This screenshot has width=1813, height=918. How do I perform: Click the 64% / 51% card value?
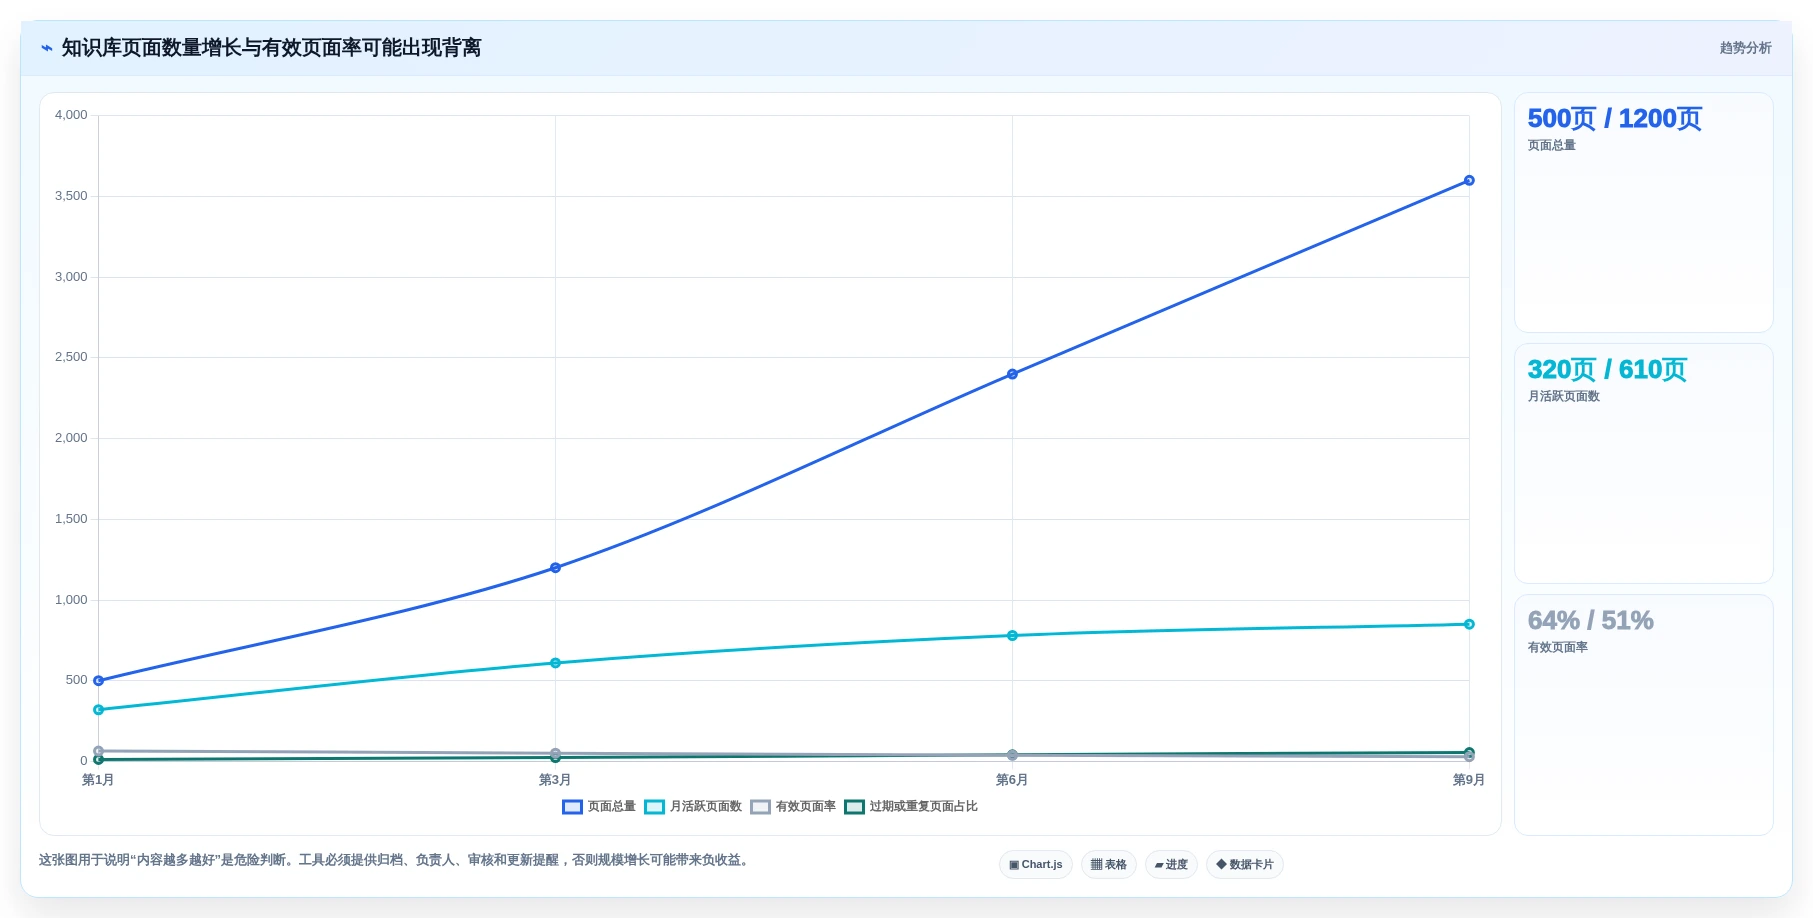pyautogui.click(x=1590, y=621)
